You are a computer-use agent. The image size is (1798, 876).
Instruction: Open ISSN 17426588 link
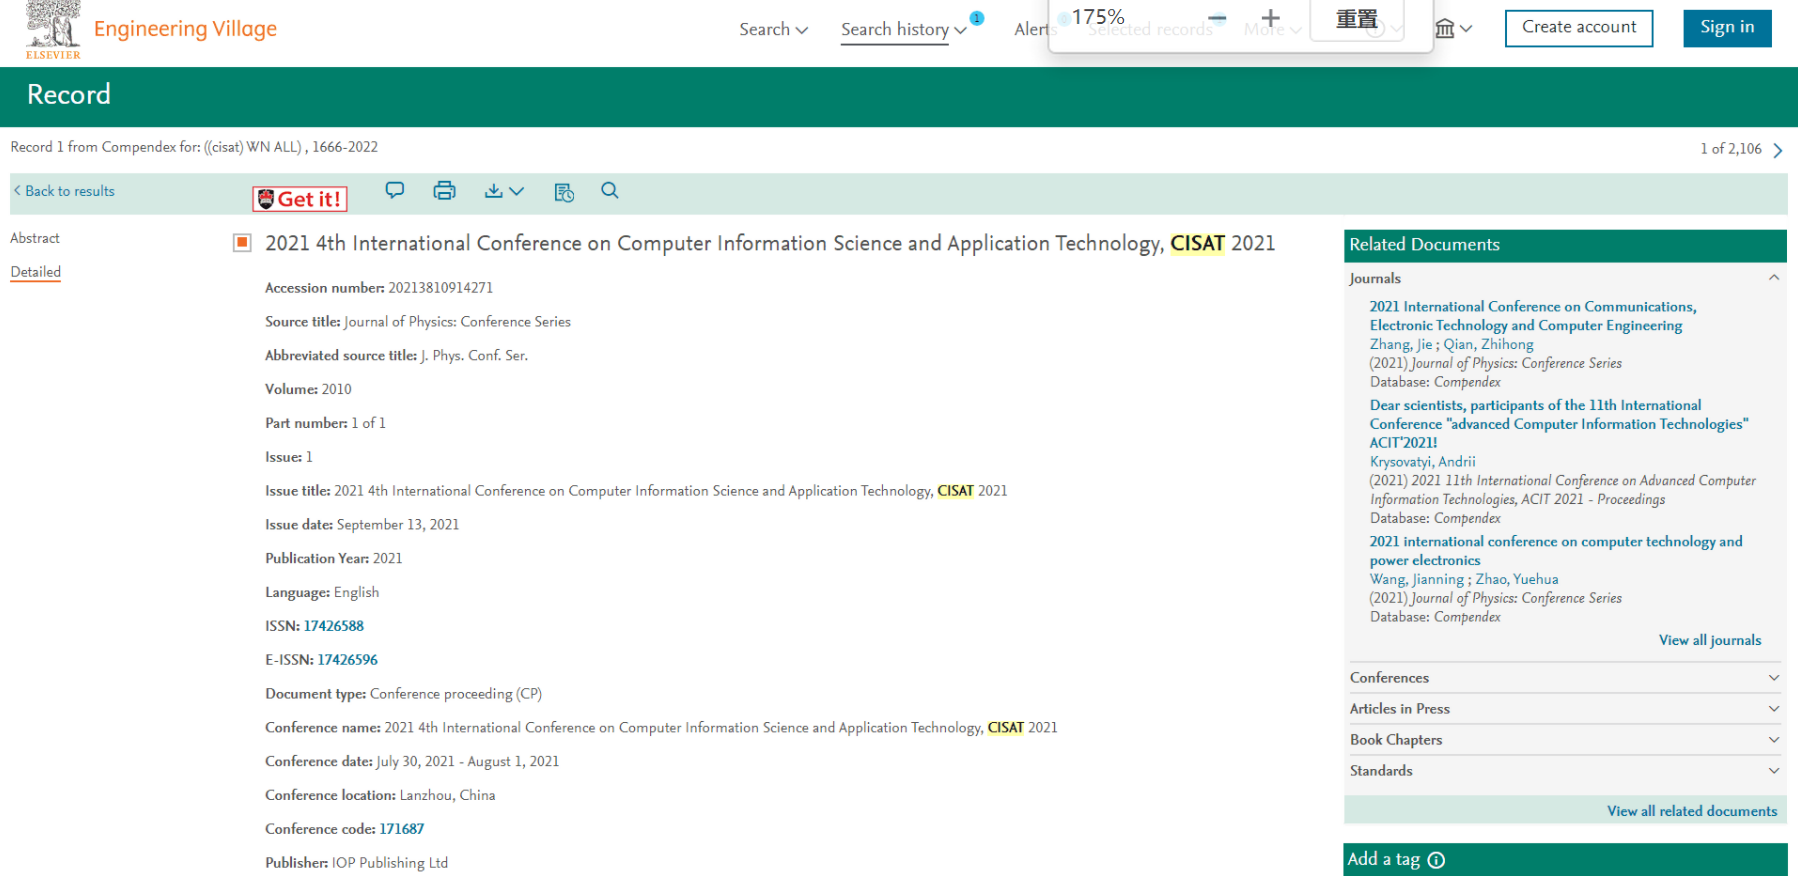tap(334, 626)
